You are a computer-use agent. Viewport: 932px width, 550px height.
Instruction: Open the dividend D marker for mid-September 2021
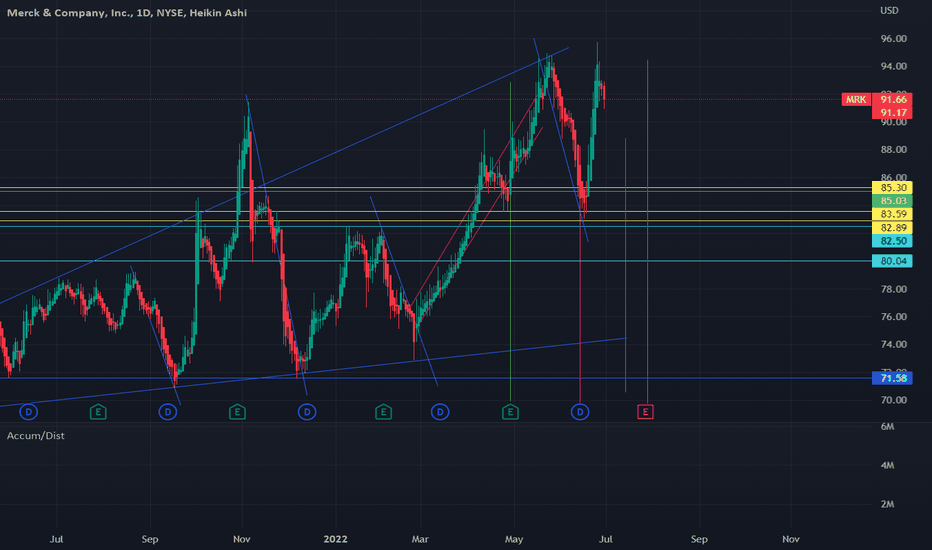point(168,411)
